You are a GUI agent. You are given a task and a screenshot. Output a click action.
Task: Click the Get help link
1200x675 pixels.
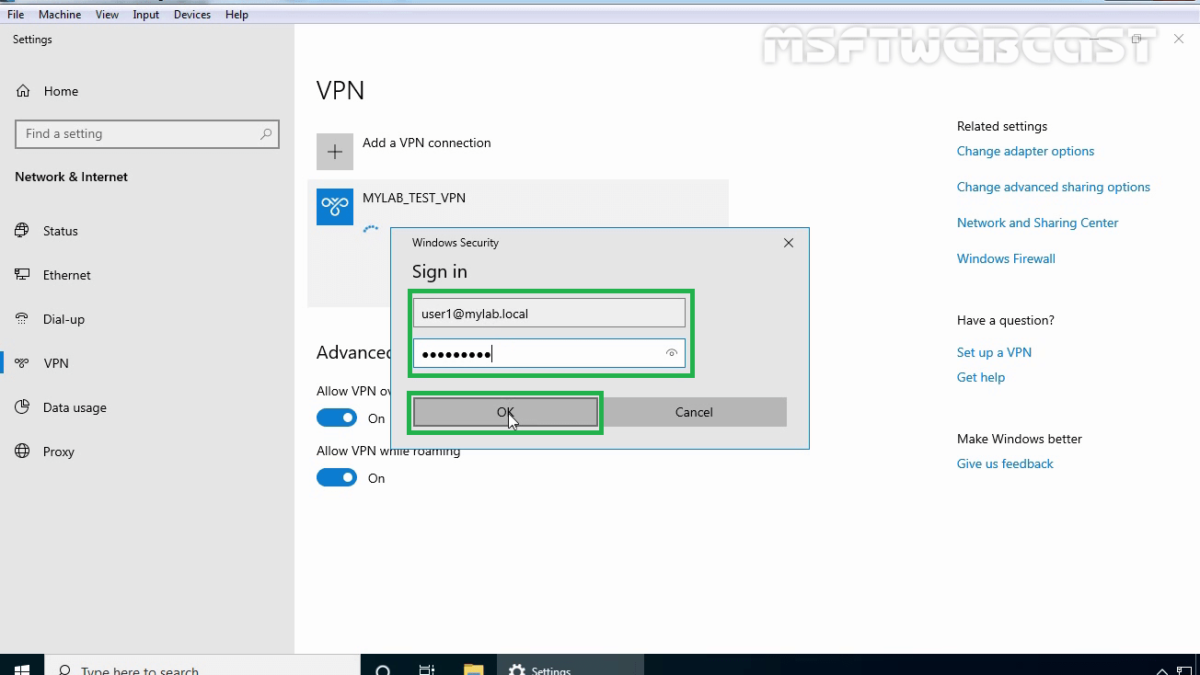[x=981, y=378]
